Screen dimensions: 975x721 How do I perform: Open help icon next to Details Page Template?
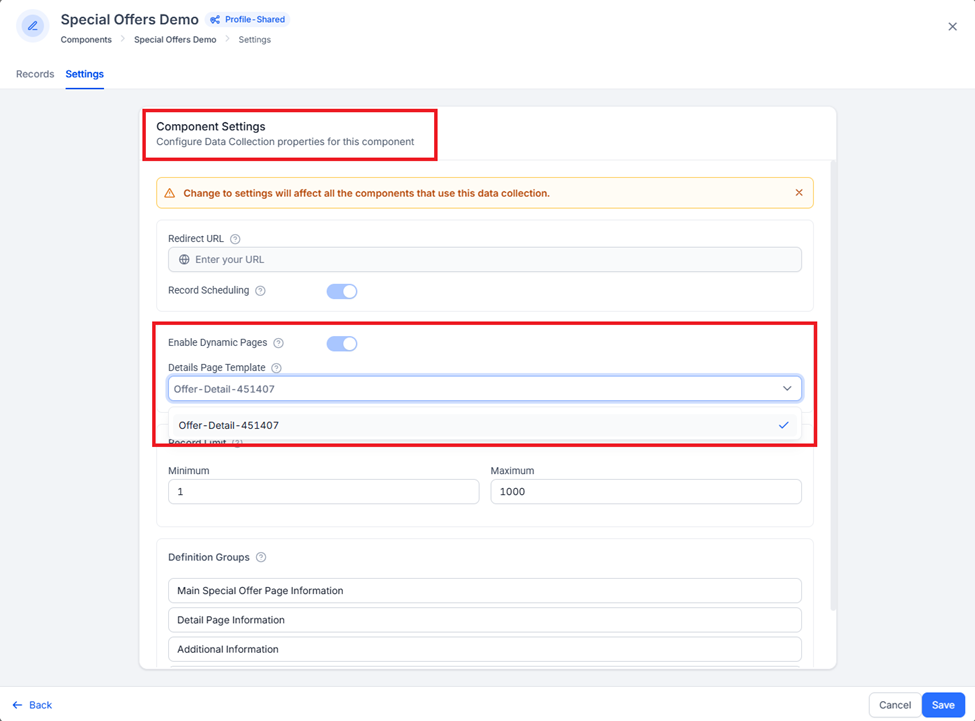click(277, 368)
